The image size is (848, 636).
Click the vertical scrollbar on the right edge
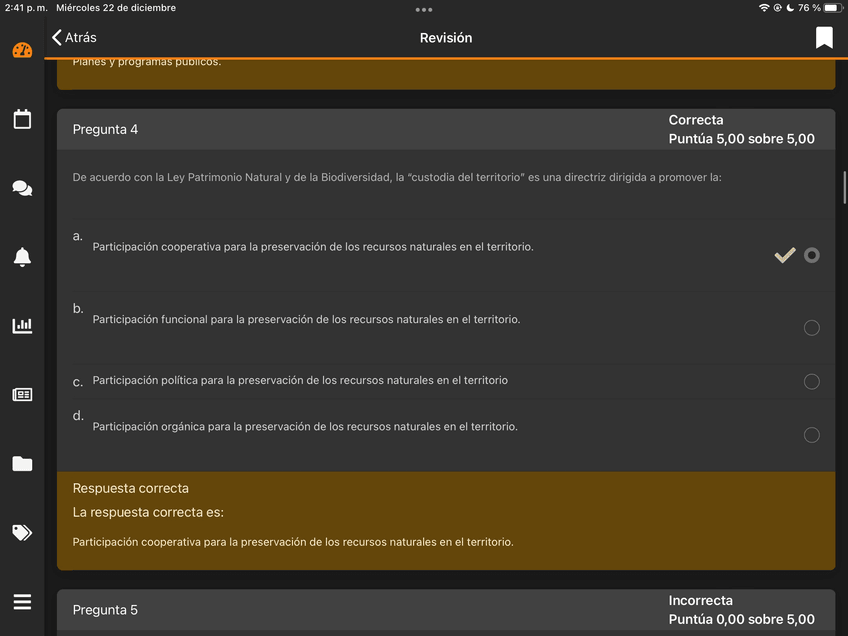tap(844, 188)
